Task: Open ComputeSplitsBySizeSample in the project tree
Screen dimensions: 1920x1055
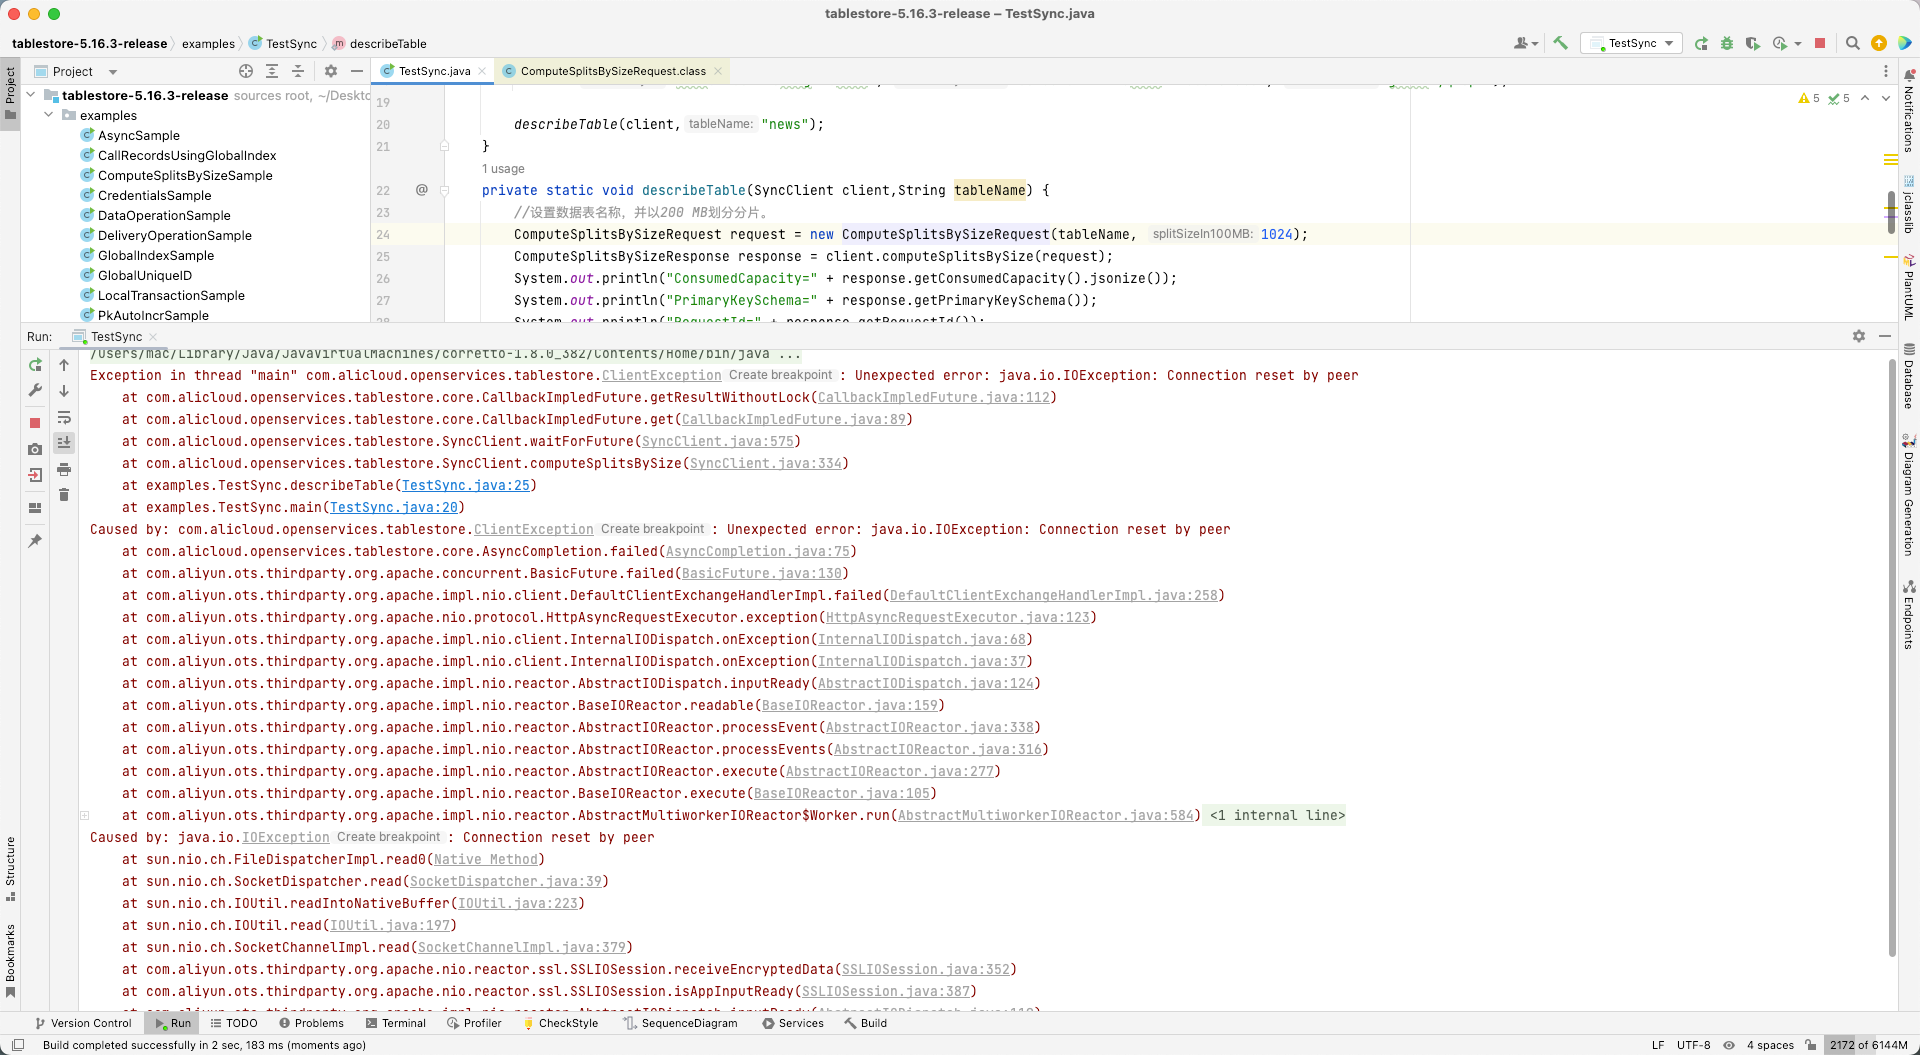Action: click(x=185, y=175)
